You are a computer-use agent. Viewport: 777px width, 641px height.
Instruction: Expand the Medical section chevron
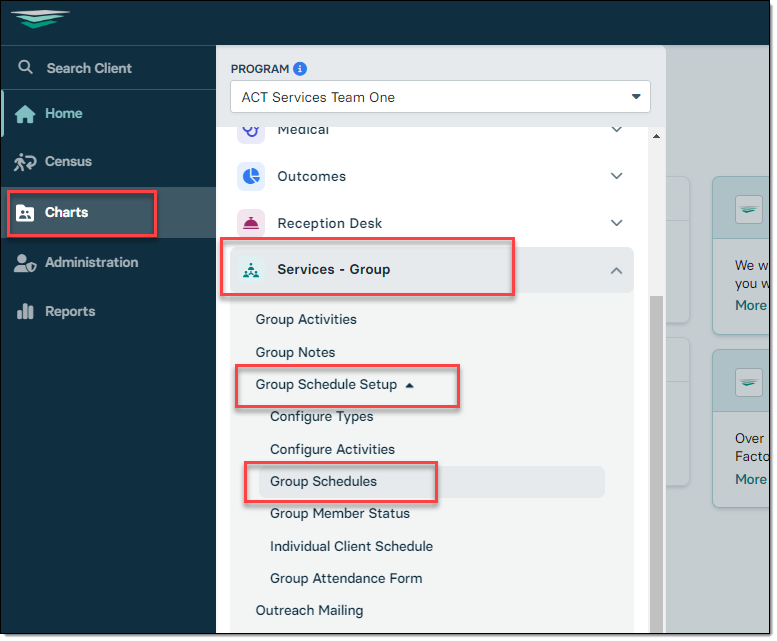point(616,130)
